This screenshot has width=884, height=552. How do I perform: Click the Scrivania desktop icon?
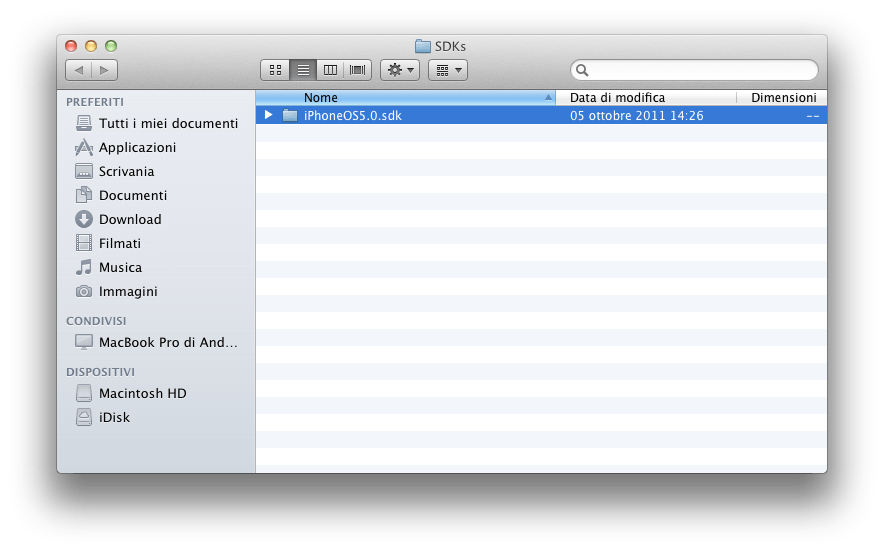point(83,171)
